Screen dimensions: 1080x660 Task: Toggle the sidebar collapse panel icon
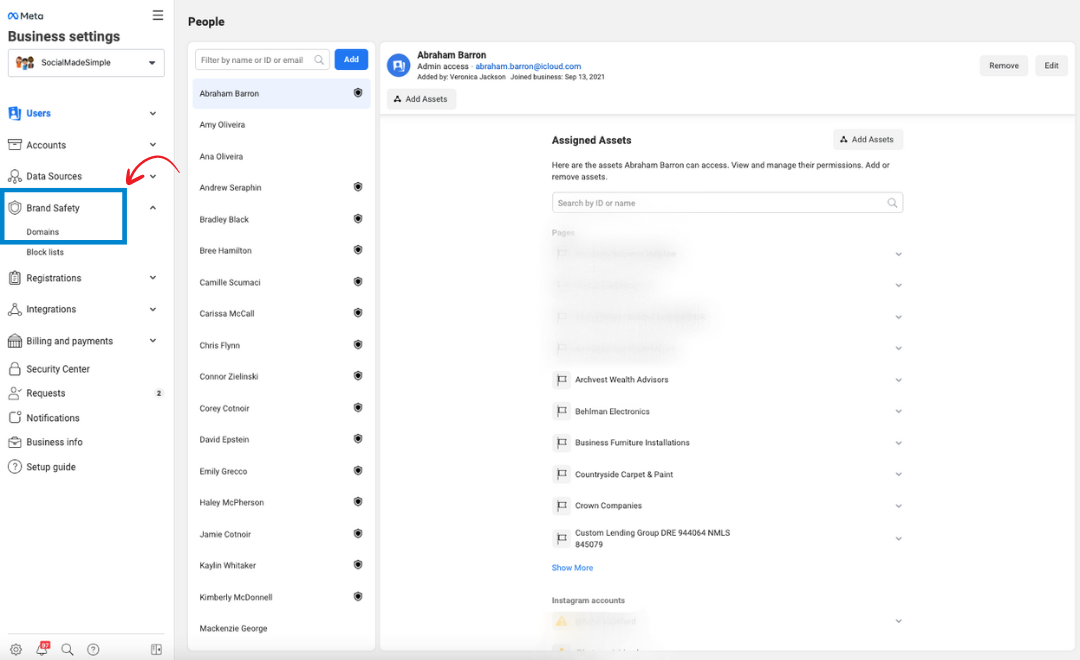pyautogui.click(x=156, y=649)
